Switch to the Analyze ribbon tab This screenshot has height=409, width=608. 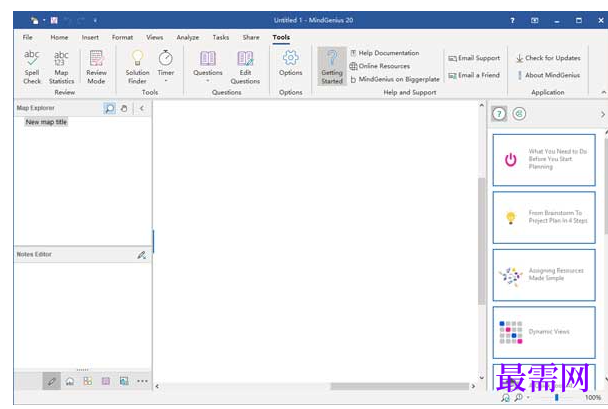(x=188, y=37)
